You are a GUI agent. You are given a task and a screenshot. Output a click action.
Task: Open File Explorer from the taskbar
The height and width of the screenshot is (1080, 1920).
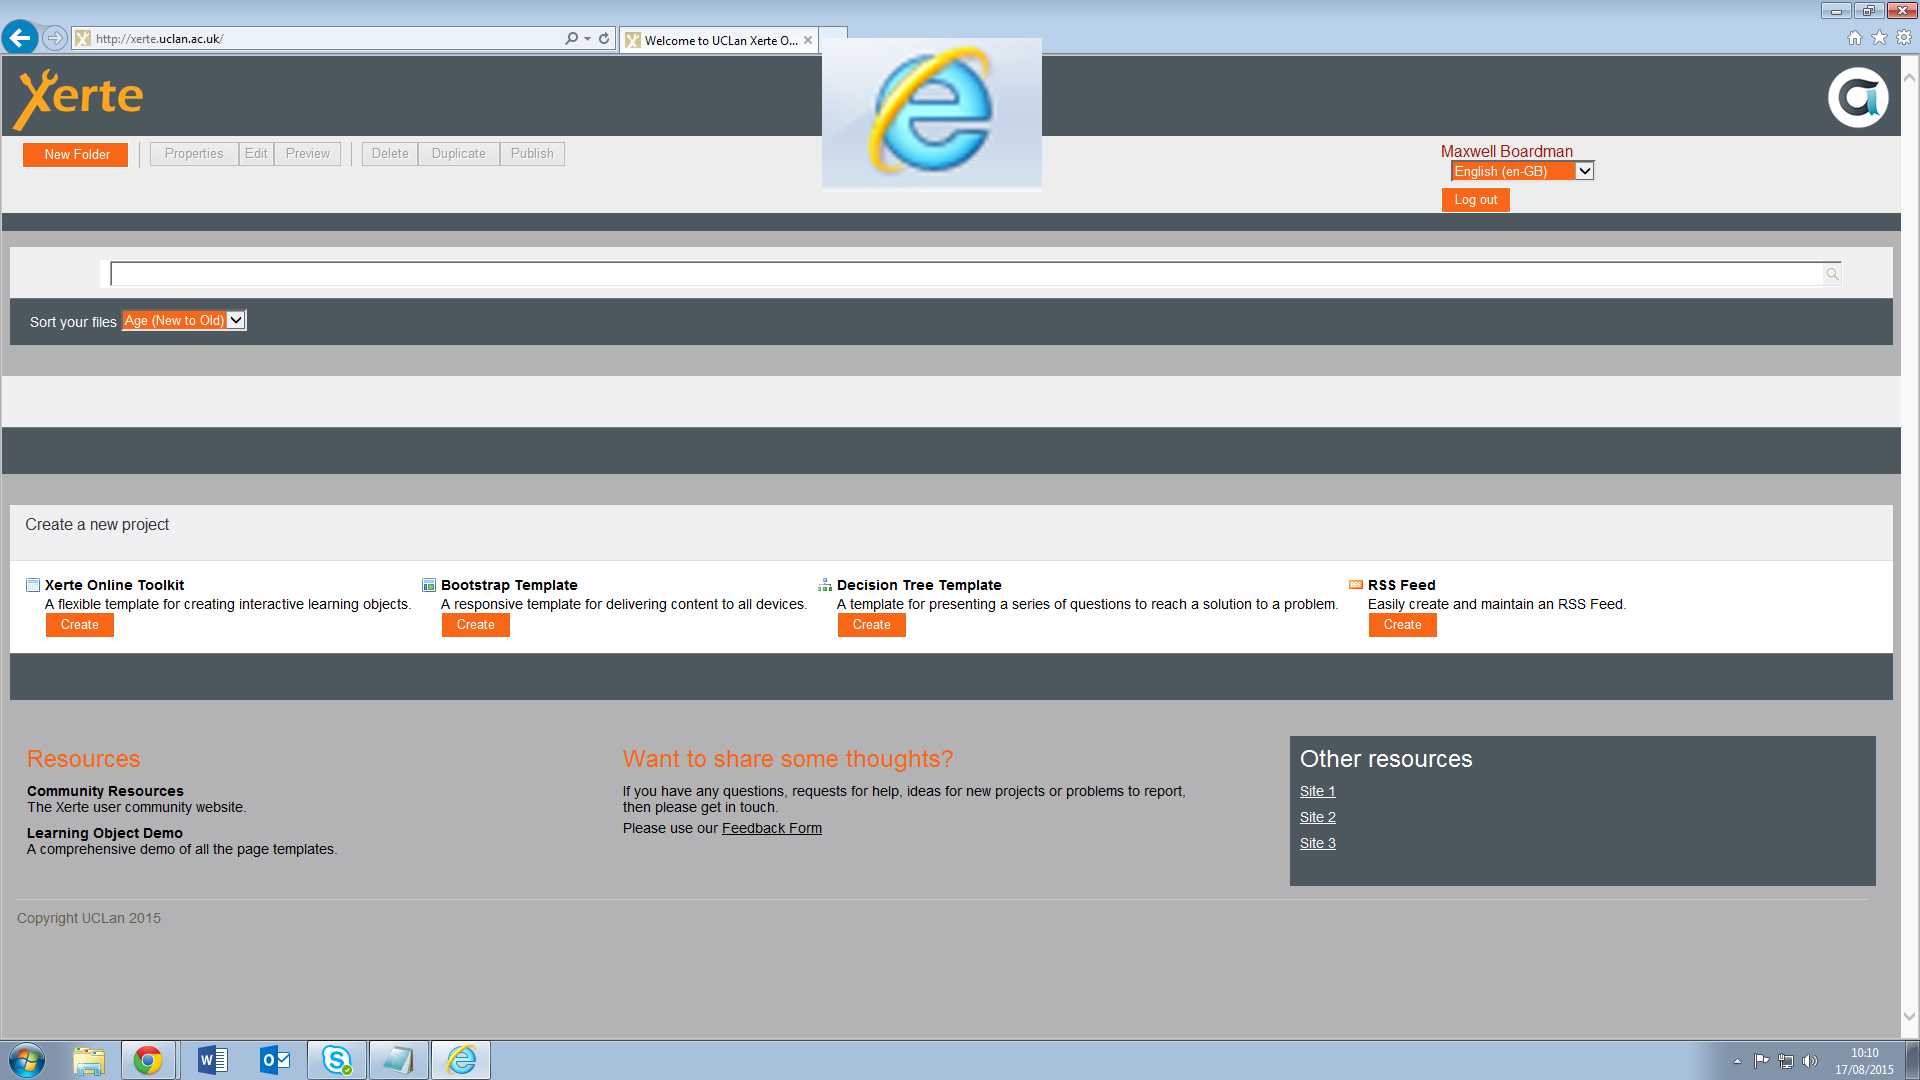pos(88,1060)
